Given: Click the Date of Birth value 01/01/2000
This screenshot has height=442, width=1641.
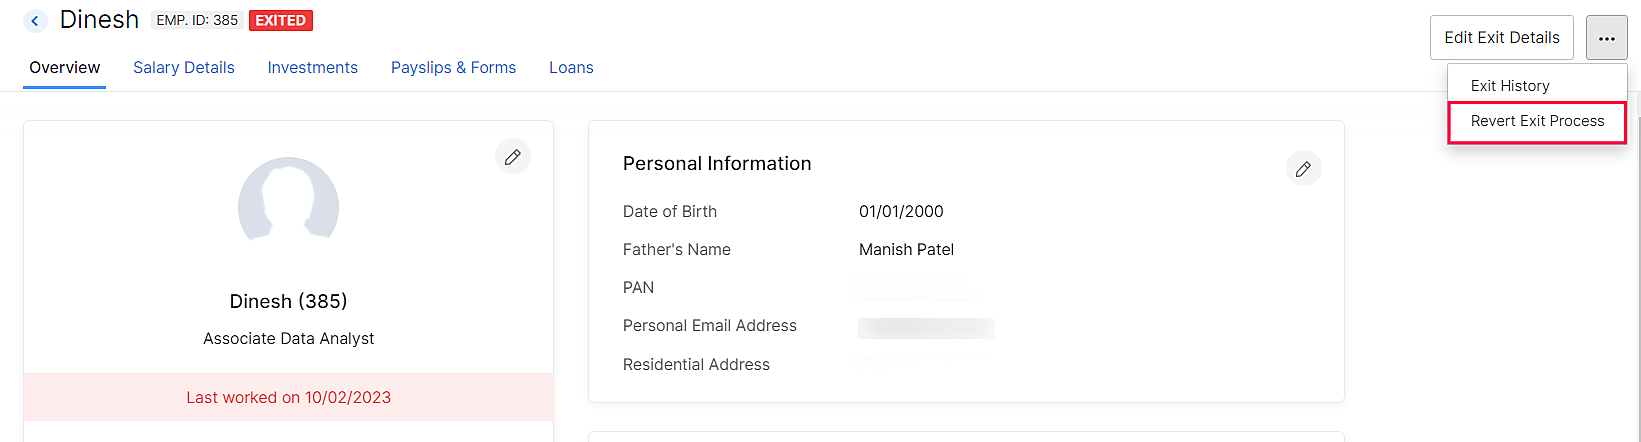Looking at the screenshot, I should 901,211.
